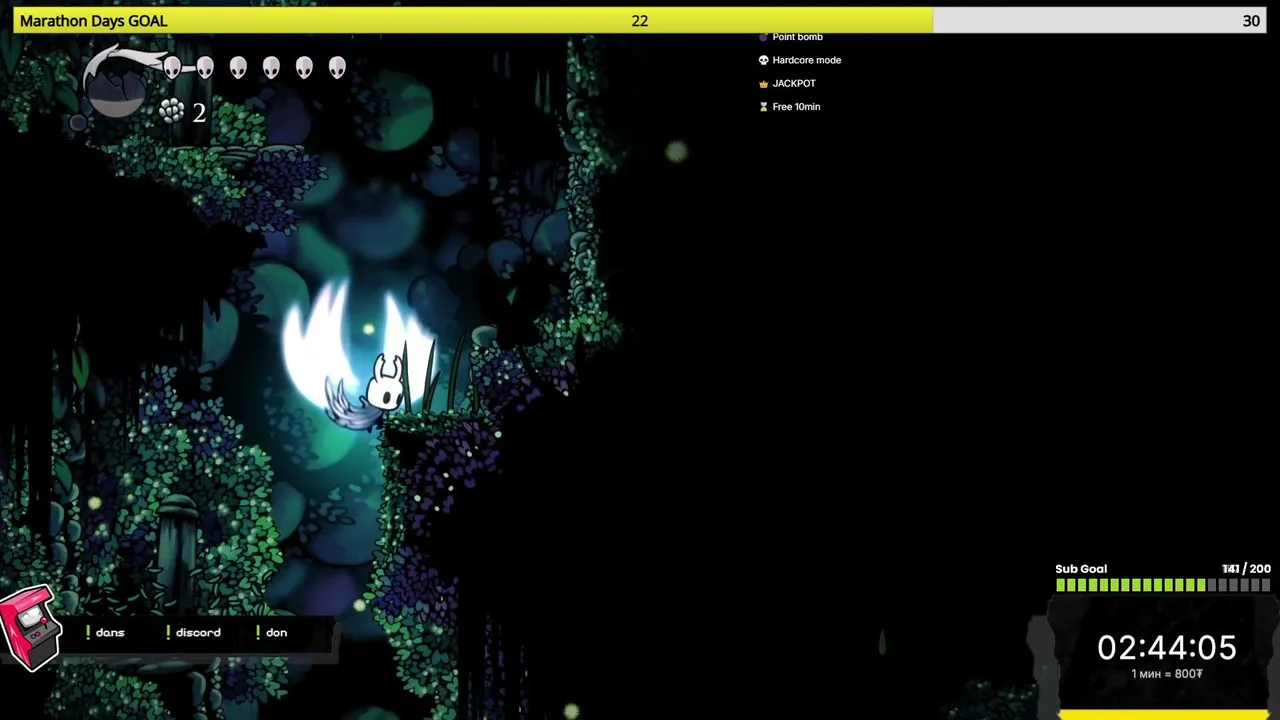Viewport: 1280px width, 720px height.
Task: Click the Geo currency cluster icon
Action: [x=172, y=111]
